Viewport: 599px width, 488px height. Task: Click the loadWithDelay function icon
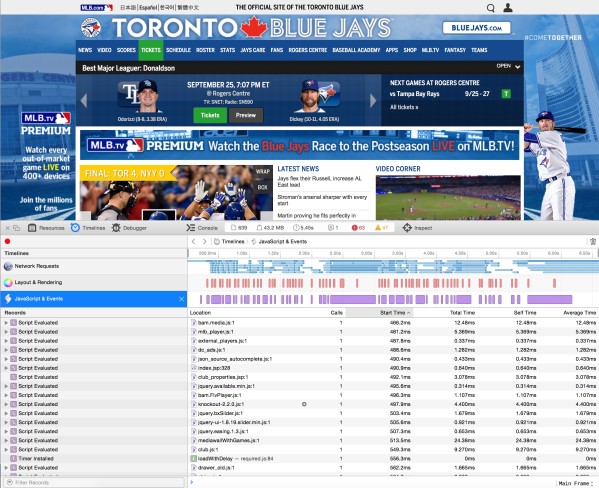[x=194, y=459]
